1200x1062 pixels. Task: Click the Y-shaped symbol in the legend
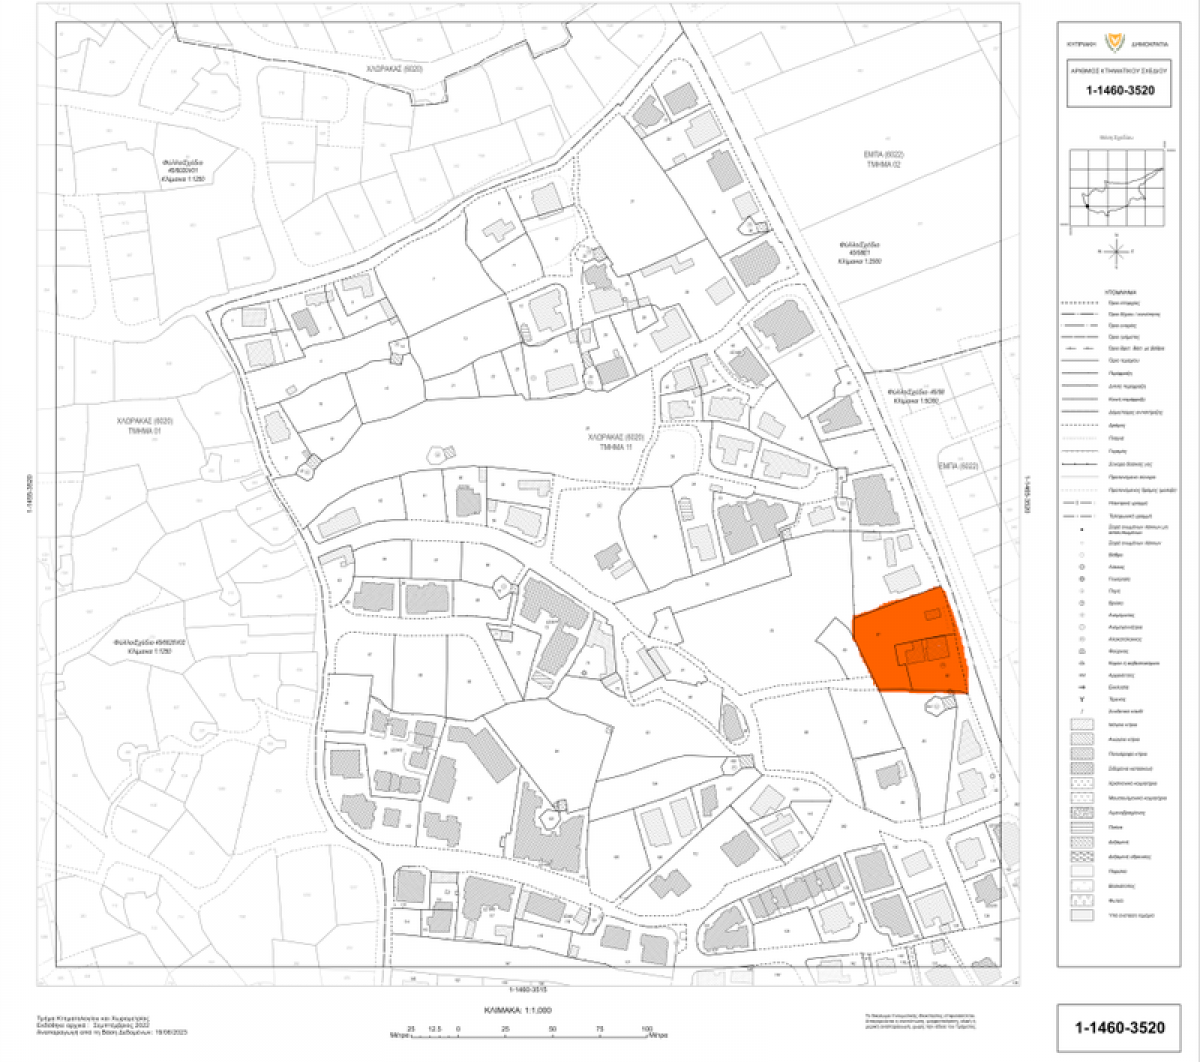pyautogui.click(x=1083, y=699)
